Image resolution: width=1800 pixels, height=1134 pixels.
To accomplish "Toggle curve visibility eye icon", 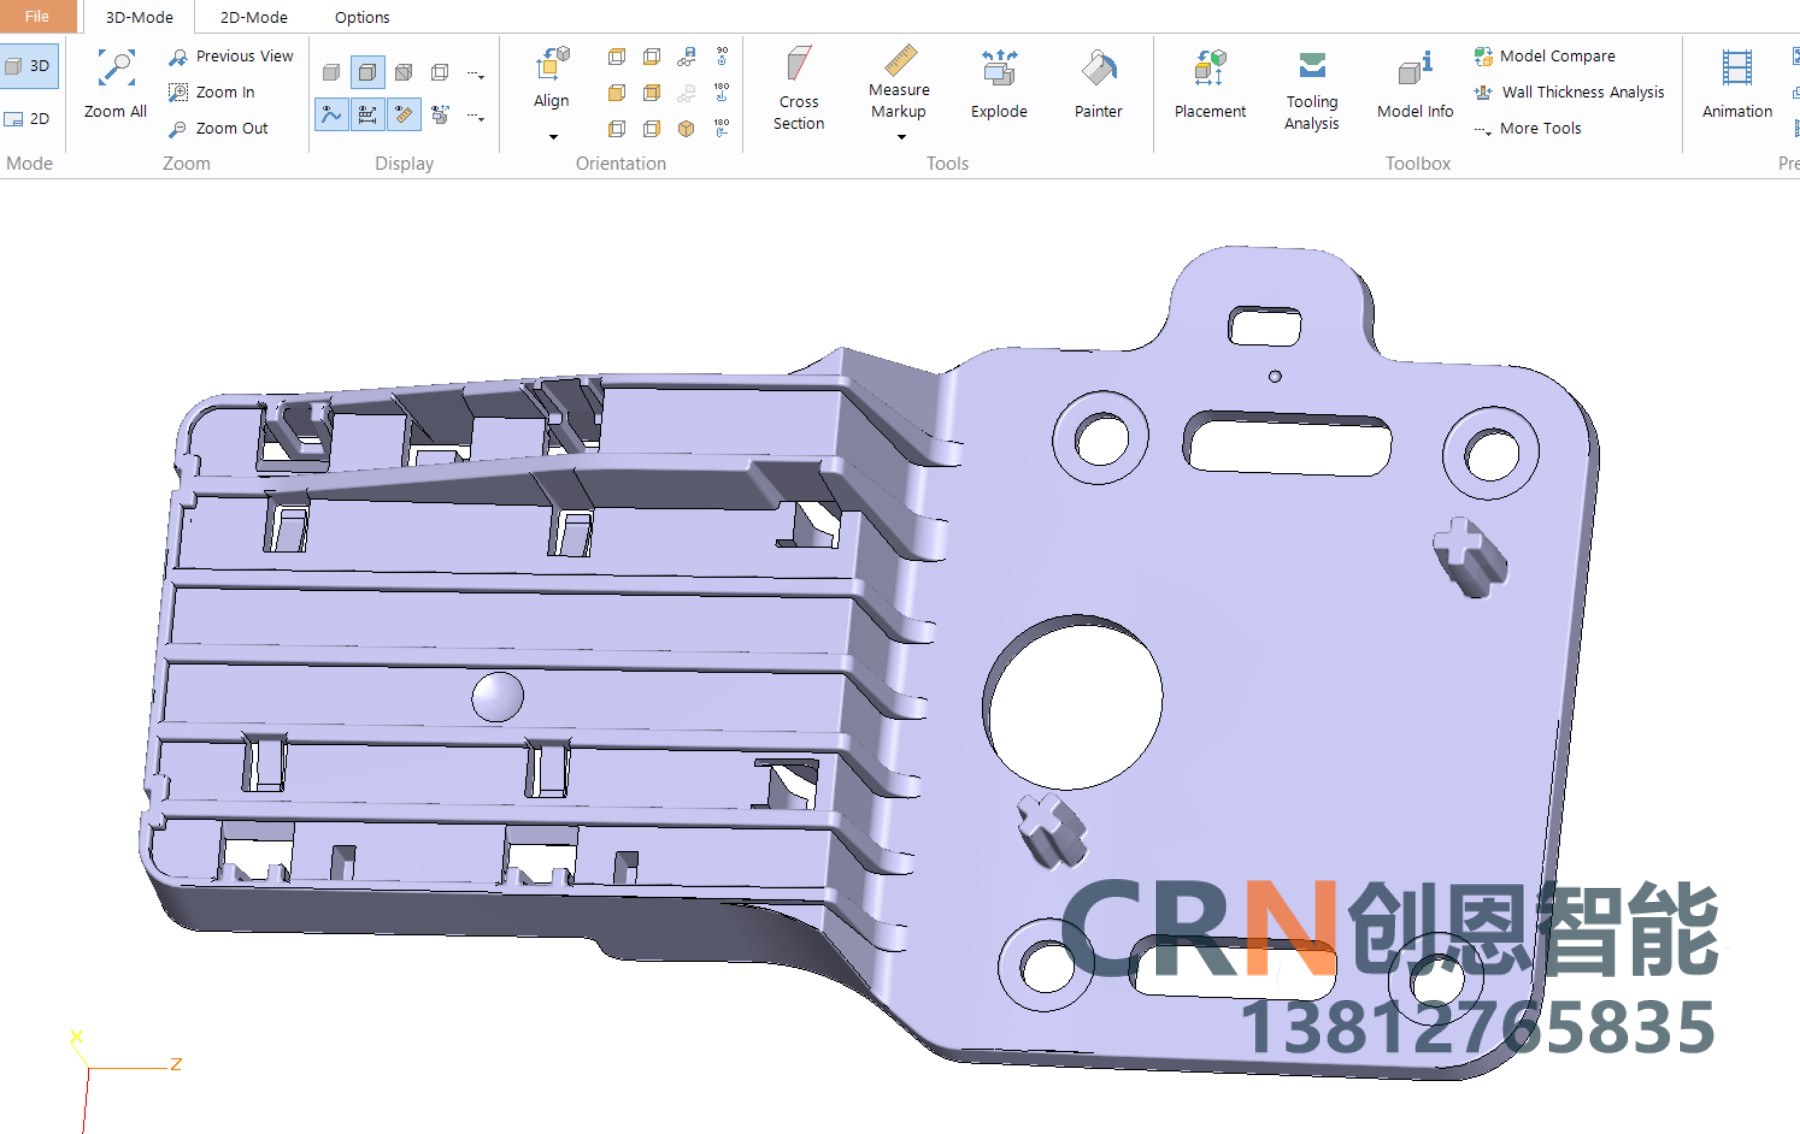I will click(x=331, y=115).
